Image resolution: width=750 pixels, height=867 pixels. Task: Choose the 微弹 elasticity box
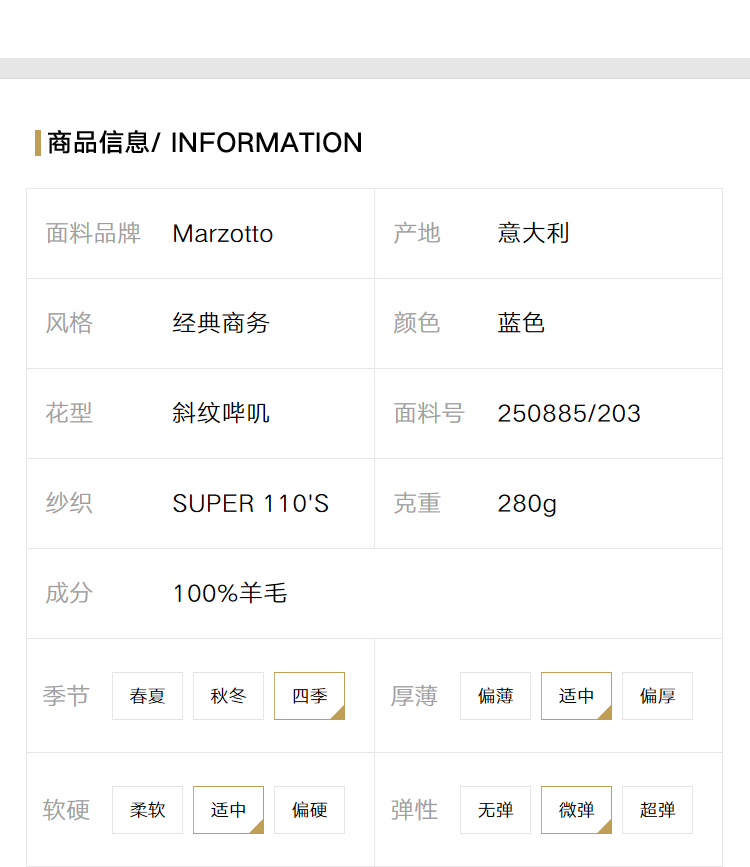pos(576,810)
